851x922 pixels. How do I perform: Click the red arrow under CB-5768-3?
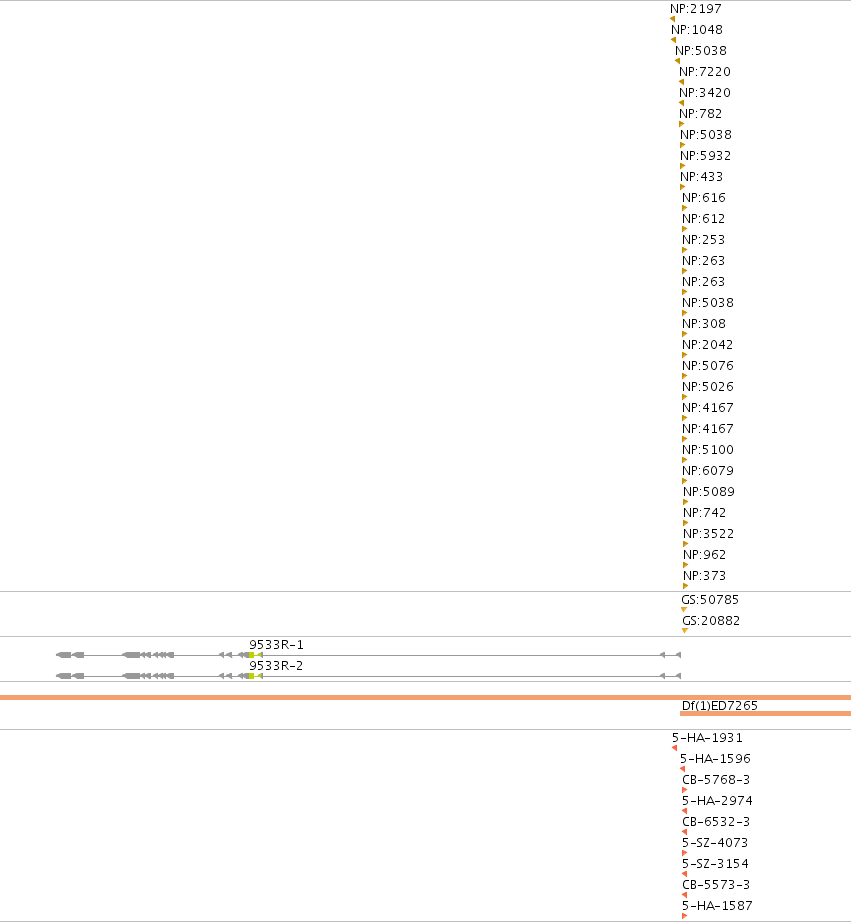coord(685,790)
